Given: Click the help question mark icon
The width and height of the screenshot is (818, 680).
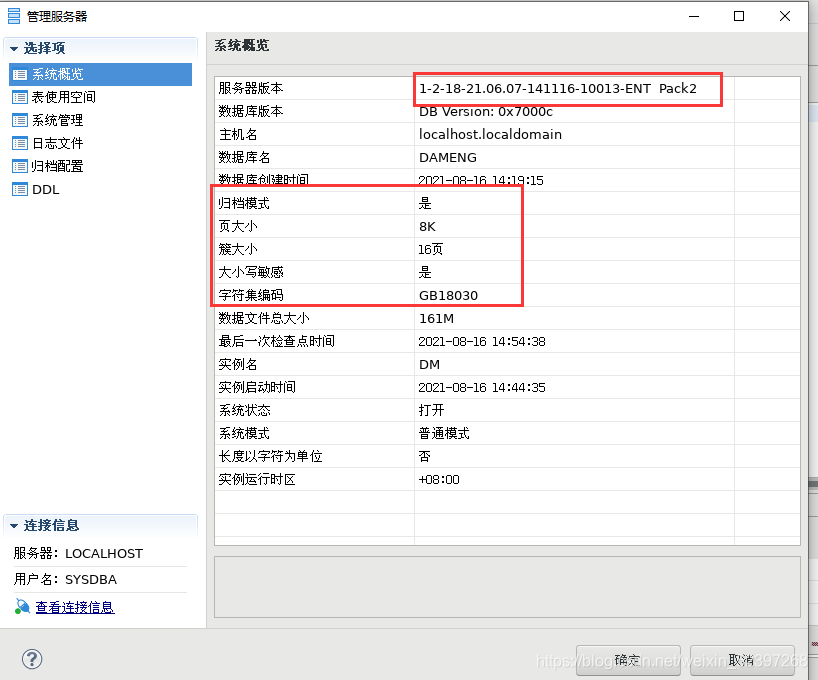Looking at the screenshot, I should point(32,659).
